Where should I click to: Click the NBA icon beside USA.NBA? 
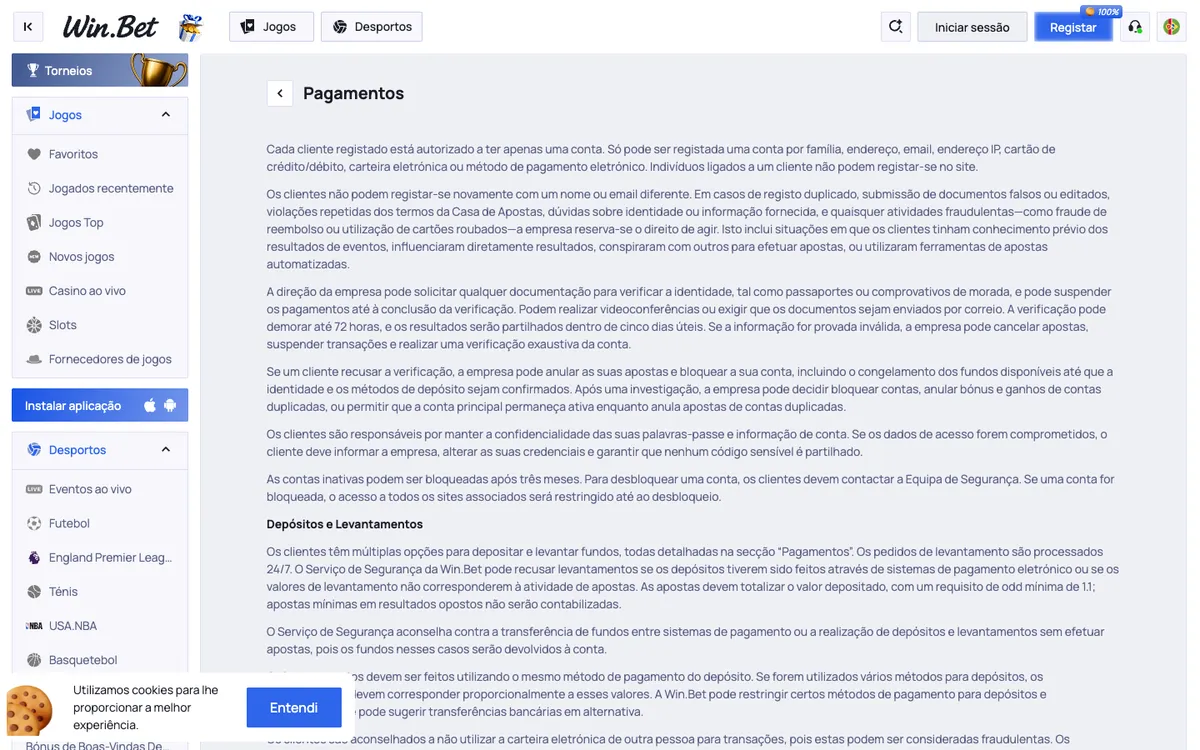pos(34,625)
